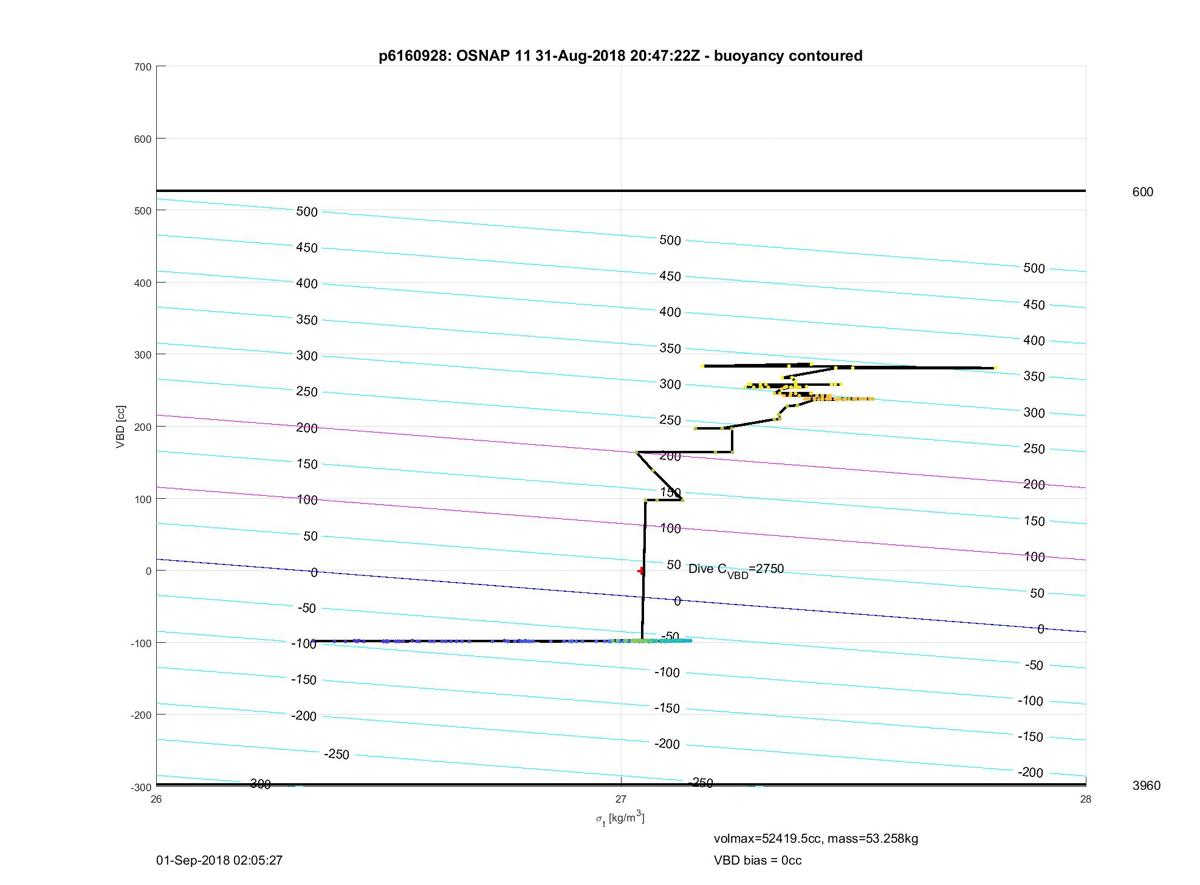Click the plot title 'p6160928: OSNAP 11 31-Aug-2018'

[x=620, y=56]
